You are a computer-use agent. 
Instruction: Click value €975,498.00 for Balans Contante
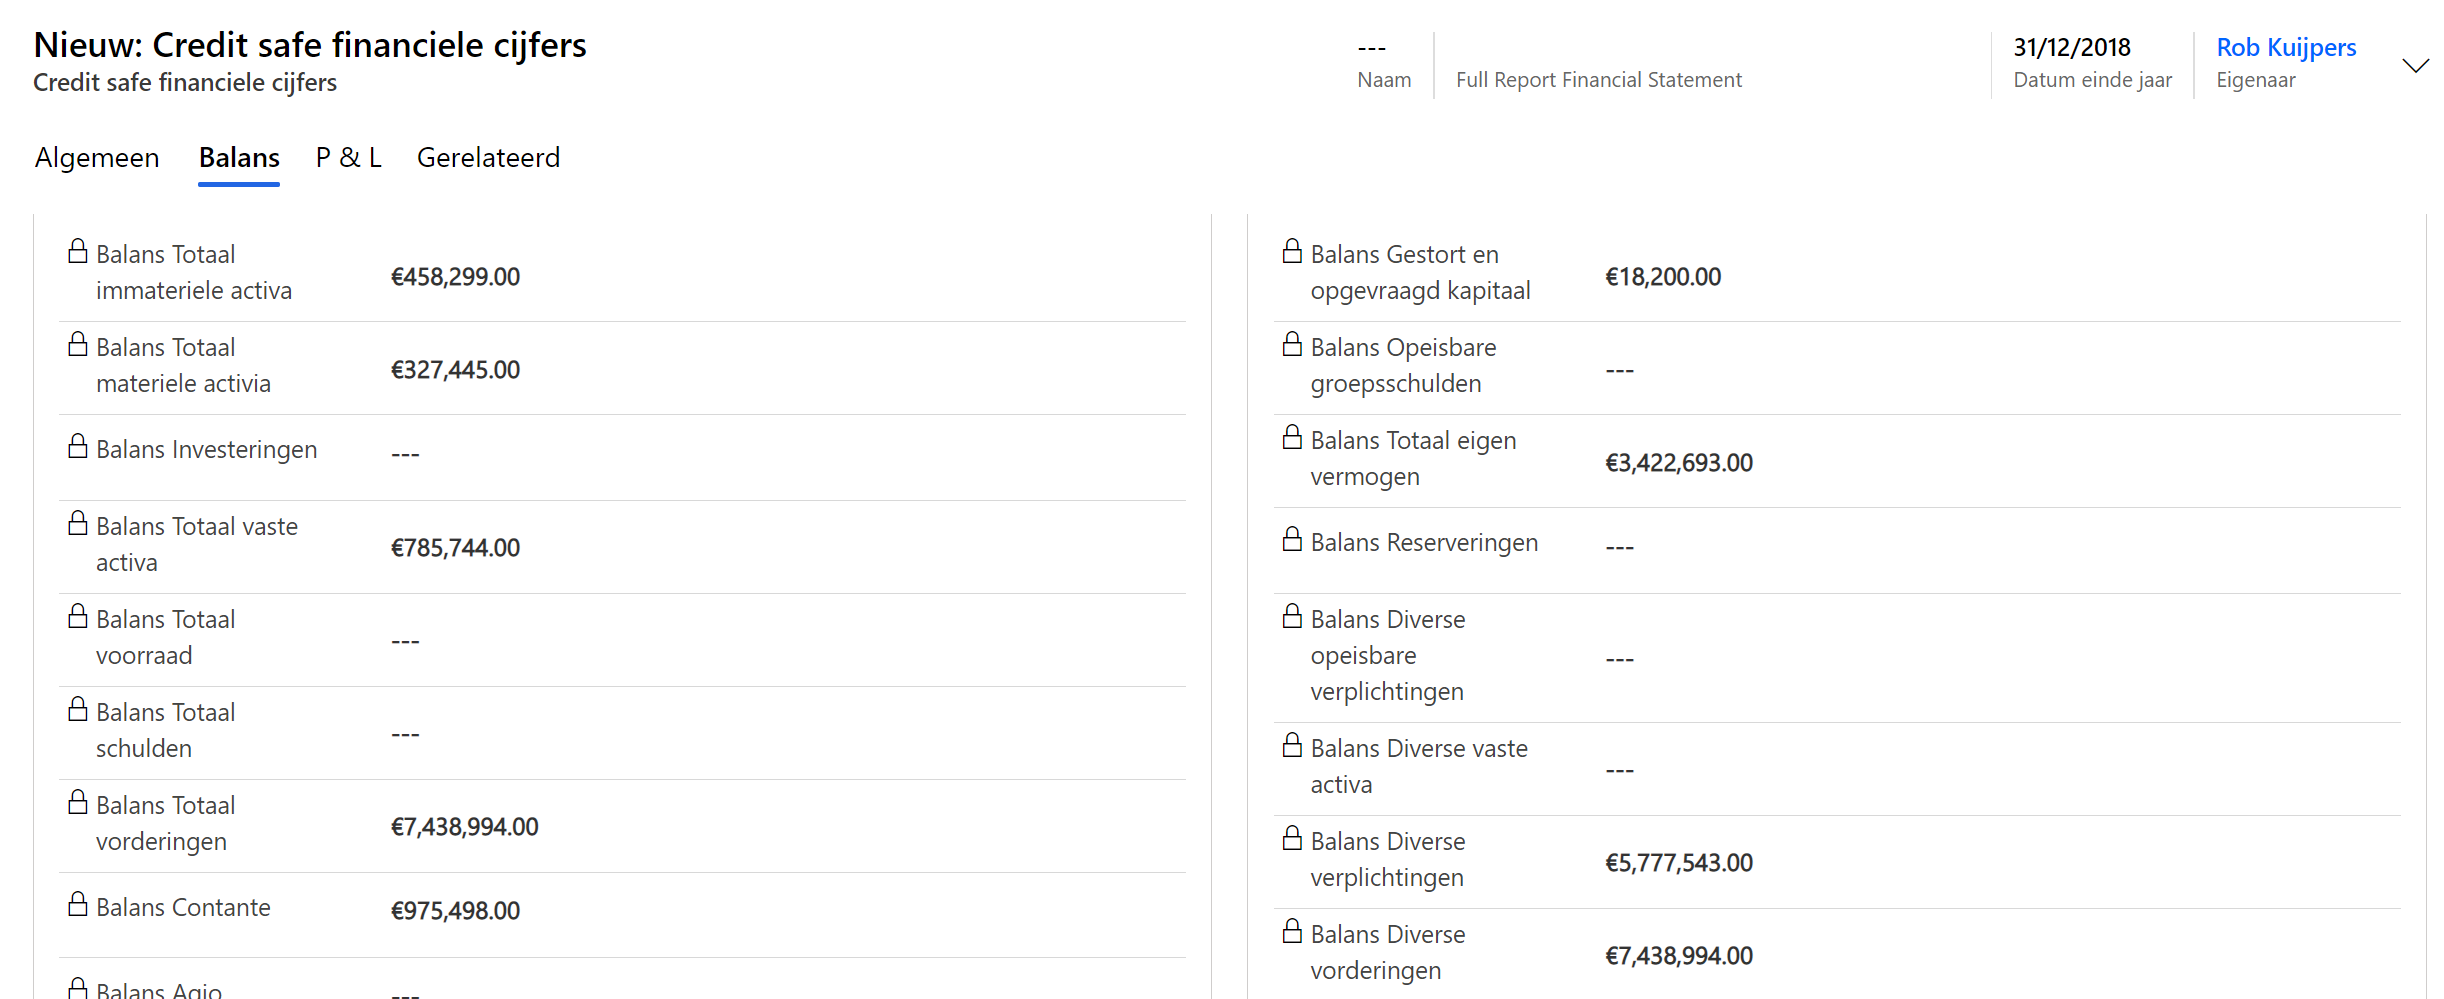coord(455,911)
